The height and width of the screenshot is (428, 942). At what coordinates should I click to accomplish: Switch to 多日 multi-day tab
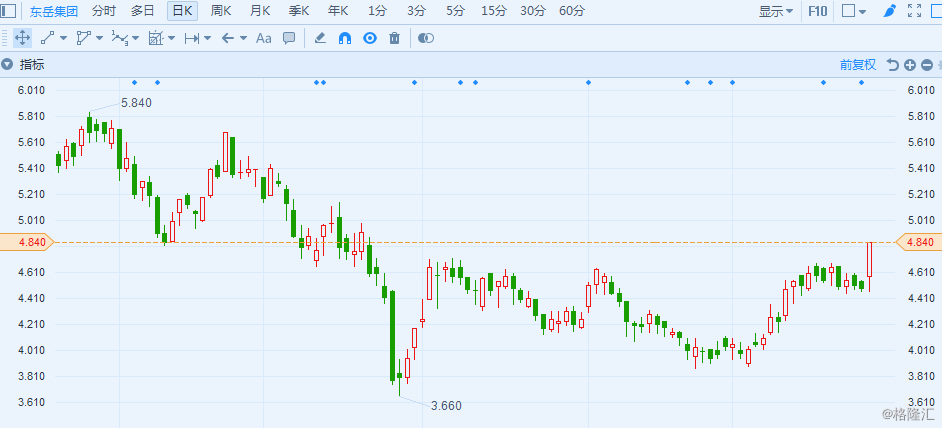coord(142,10)
